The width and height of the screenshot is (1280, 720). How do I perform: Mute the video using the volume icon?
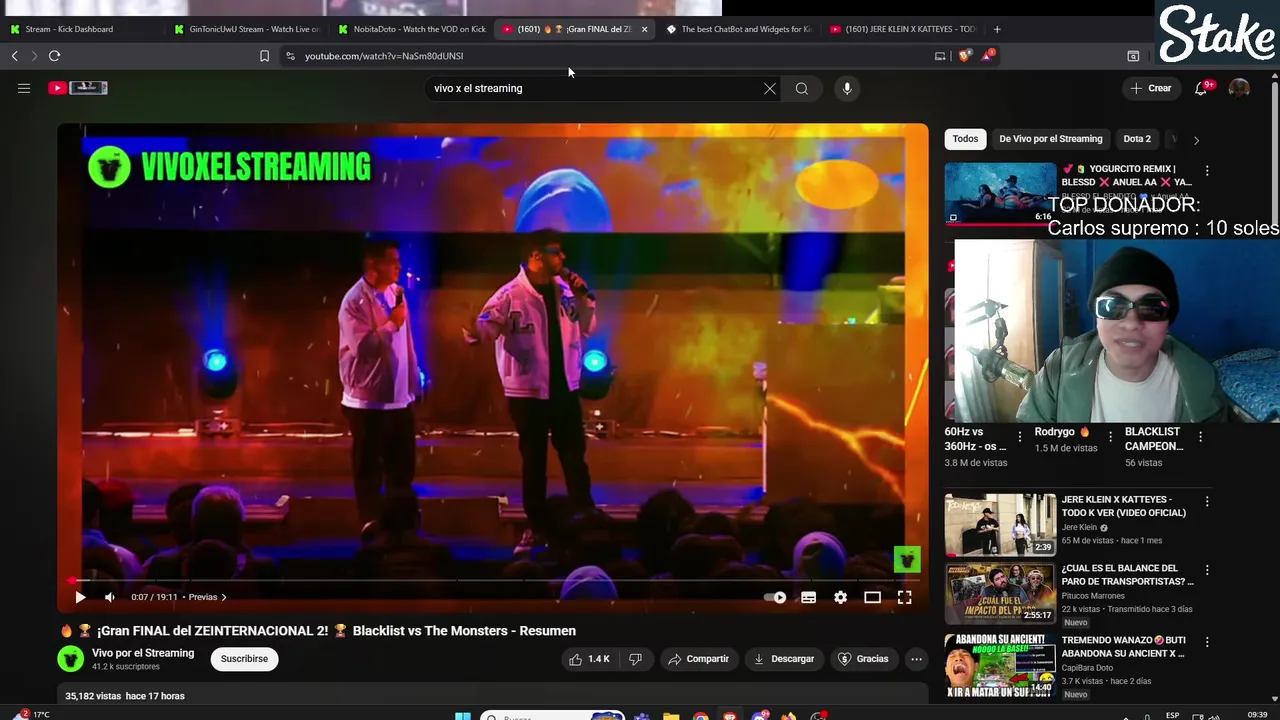click(x=110, y=597)
